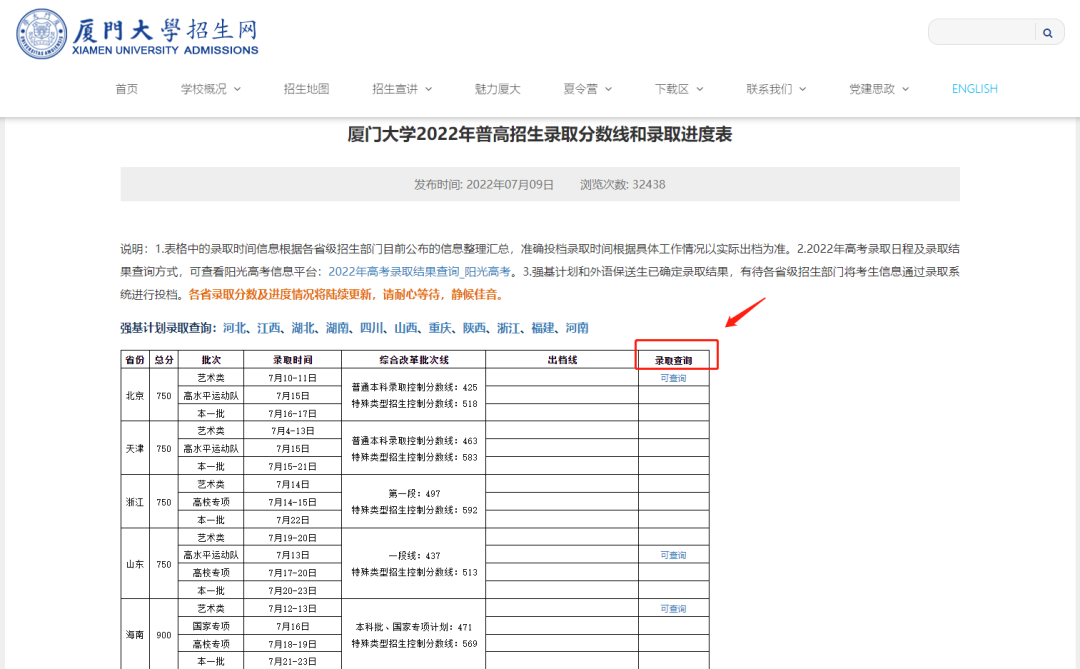
Task: Switch to the ENGLISH site version
Action: (974, 89)
